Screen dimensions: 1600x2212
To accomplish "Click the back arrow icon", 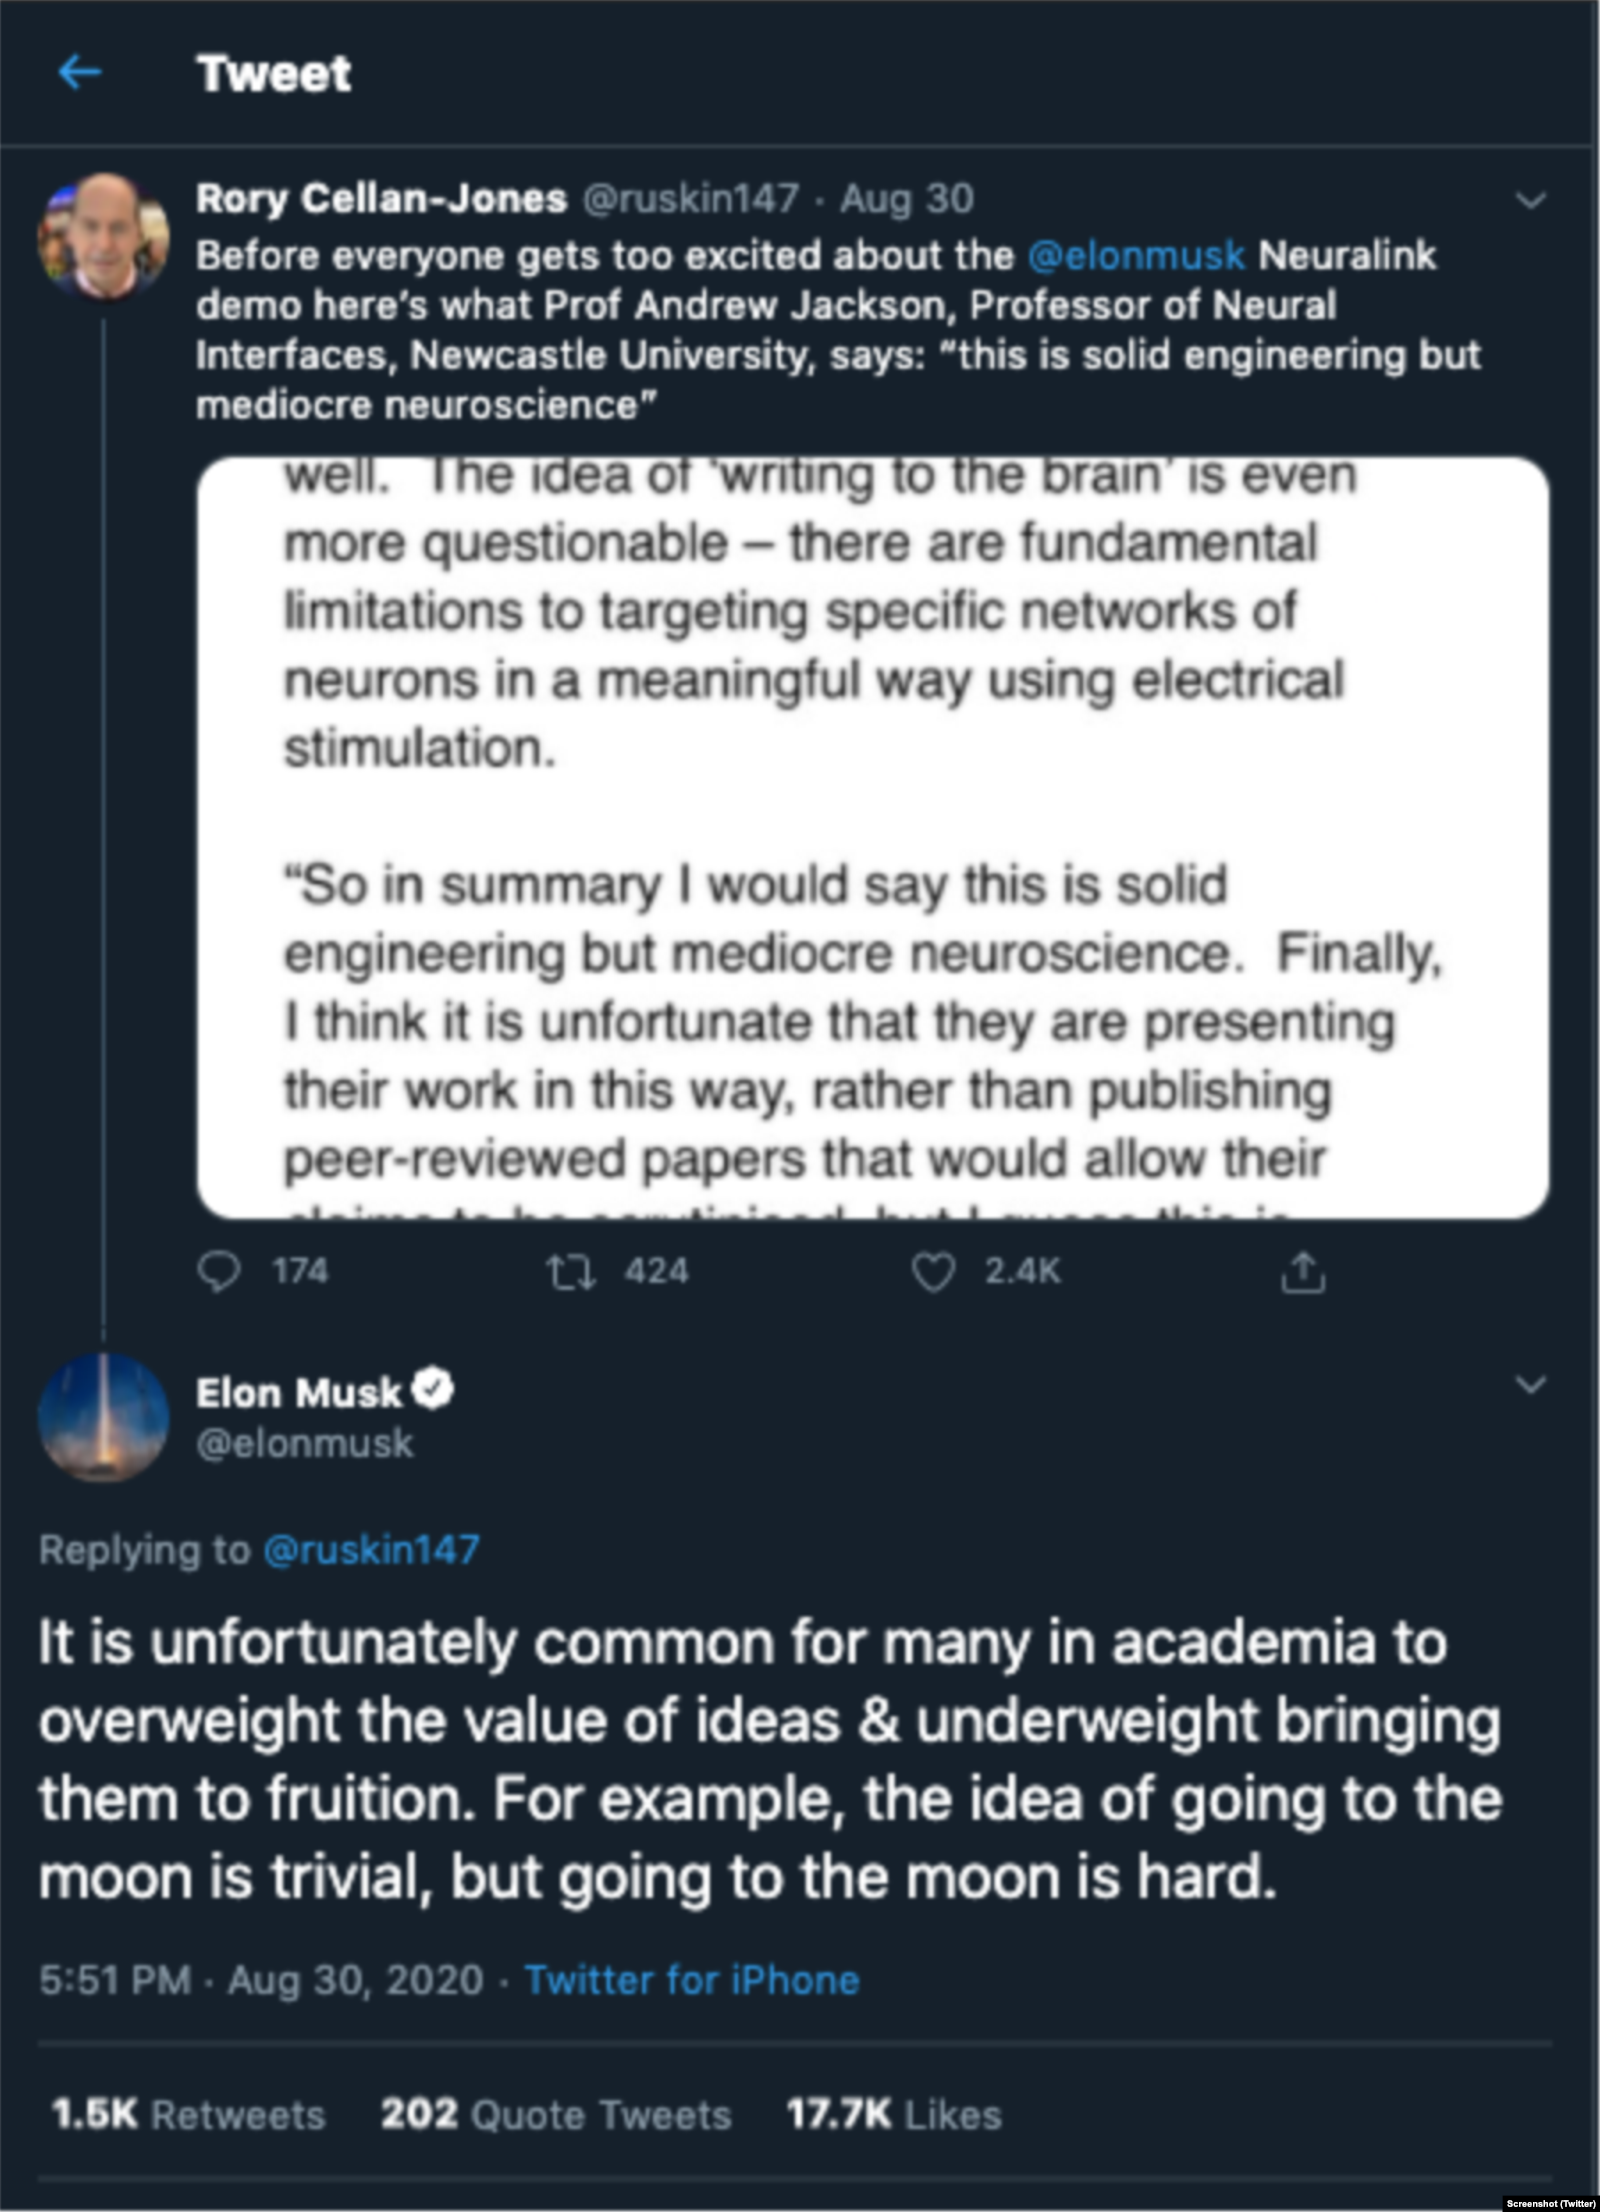I will pyautogui.click(x=80, y=72).
